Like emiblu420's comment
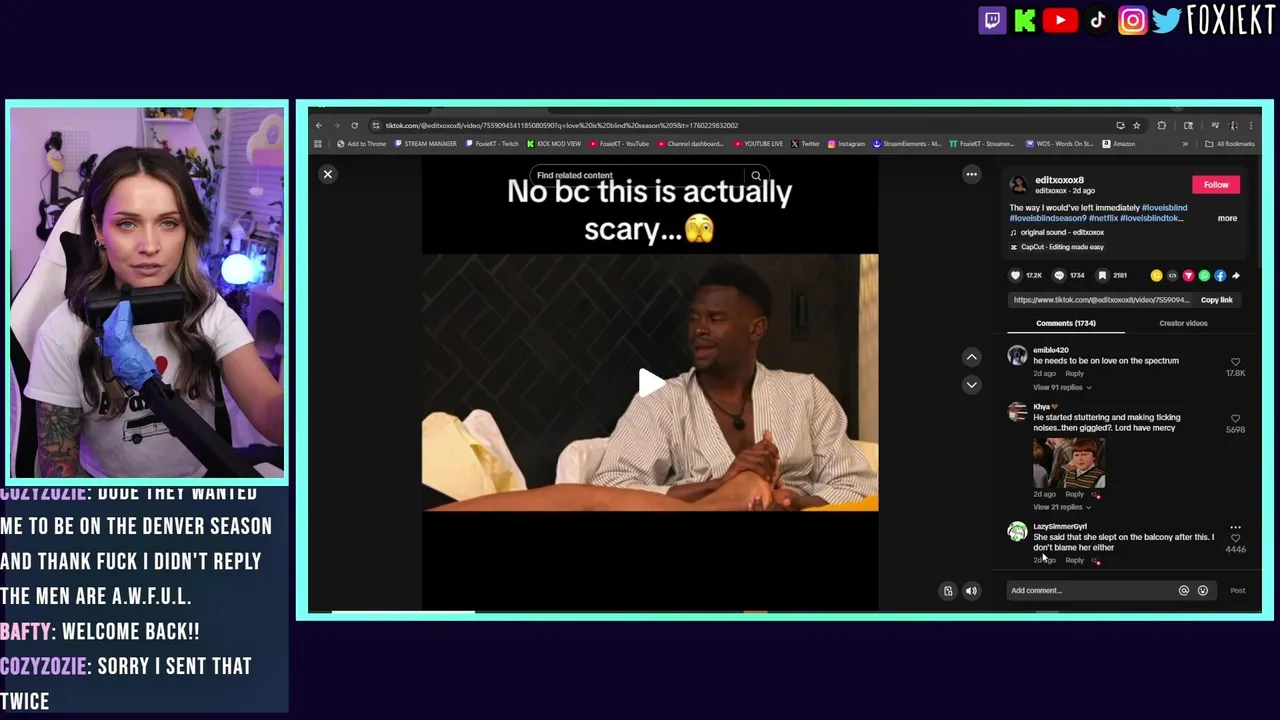This screenshot has height=720, width=1280. (x=1235, y=362)
